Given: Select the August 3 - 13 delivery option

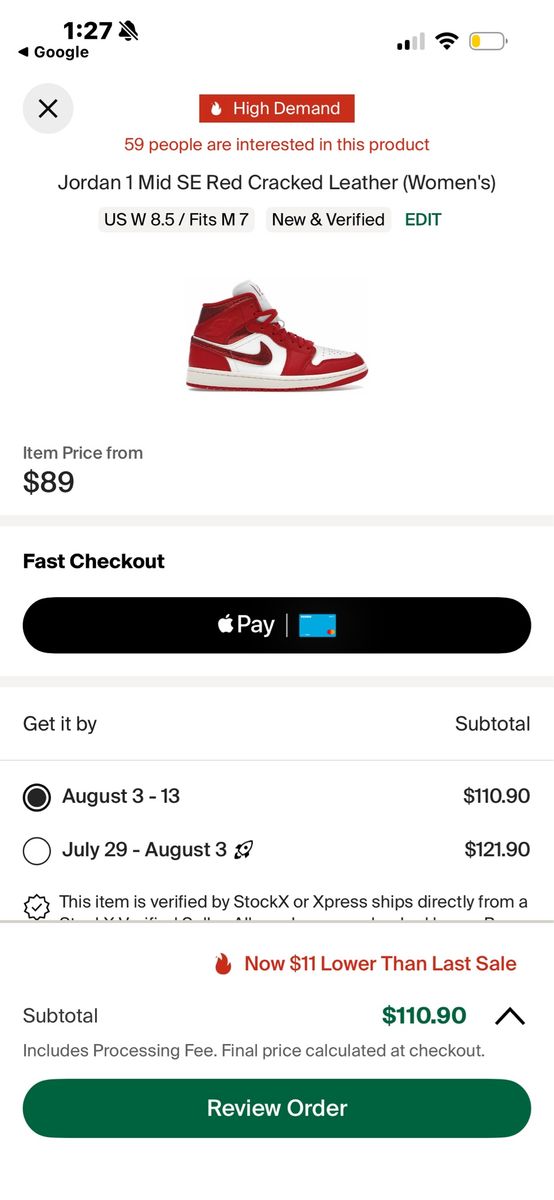Looking at the screenshot, I should pyautogui.click(x=277, y=797).
